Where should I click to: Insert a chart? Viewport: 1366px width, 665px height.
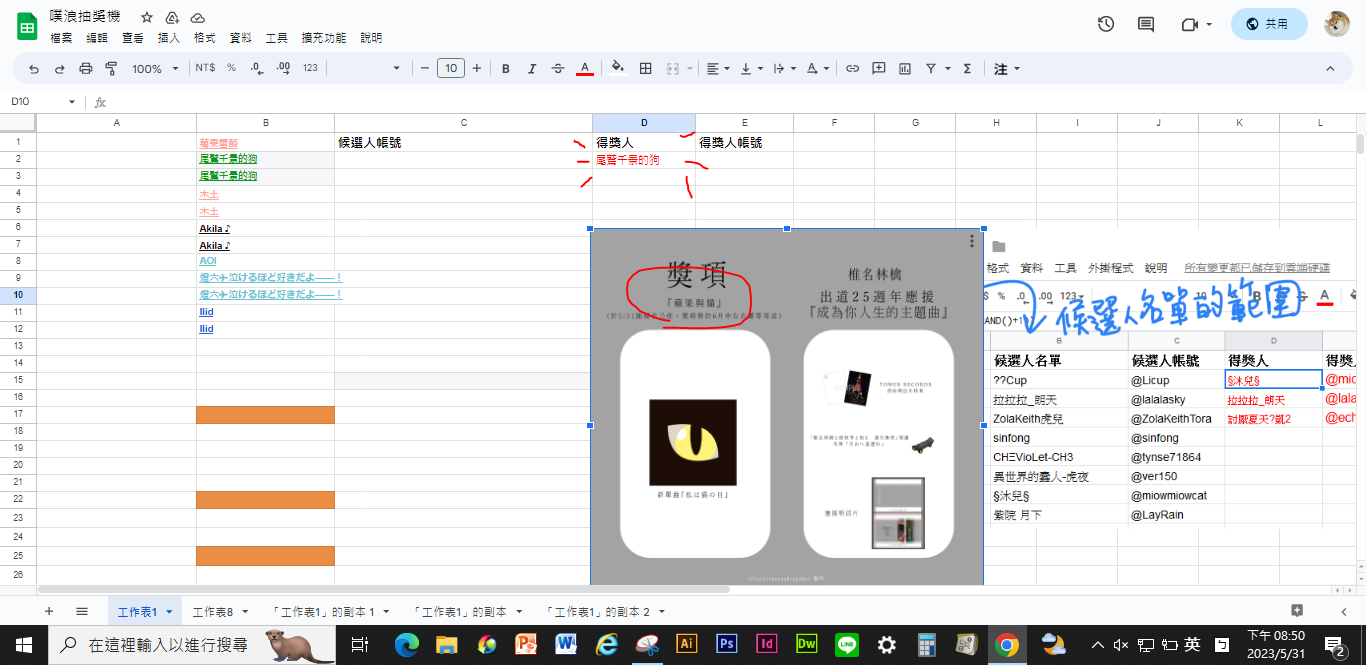(x=905, y=69)
